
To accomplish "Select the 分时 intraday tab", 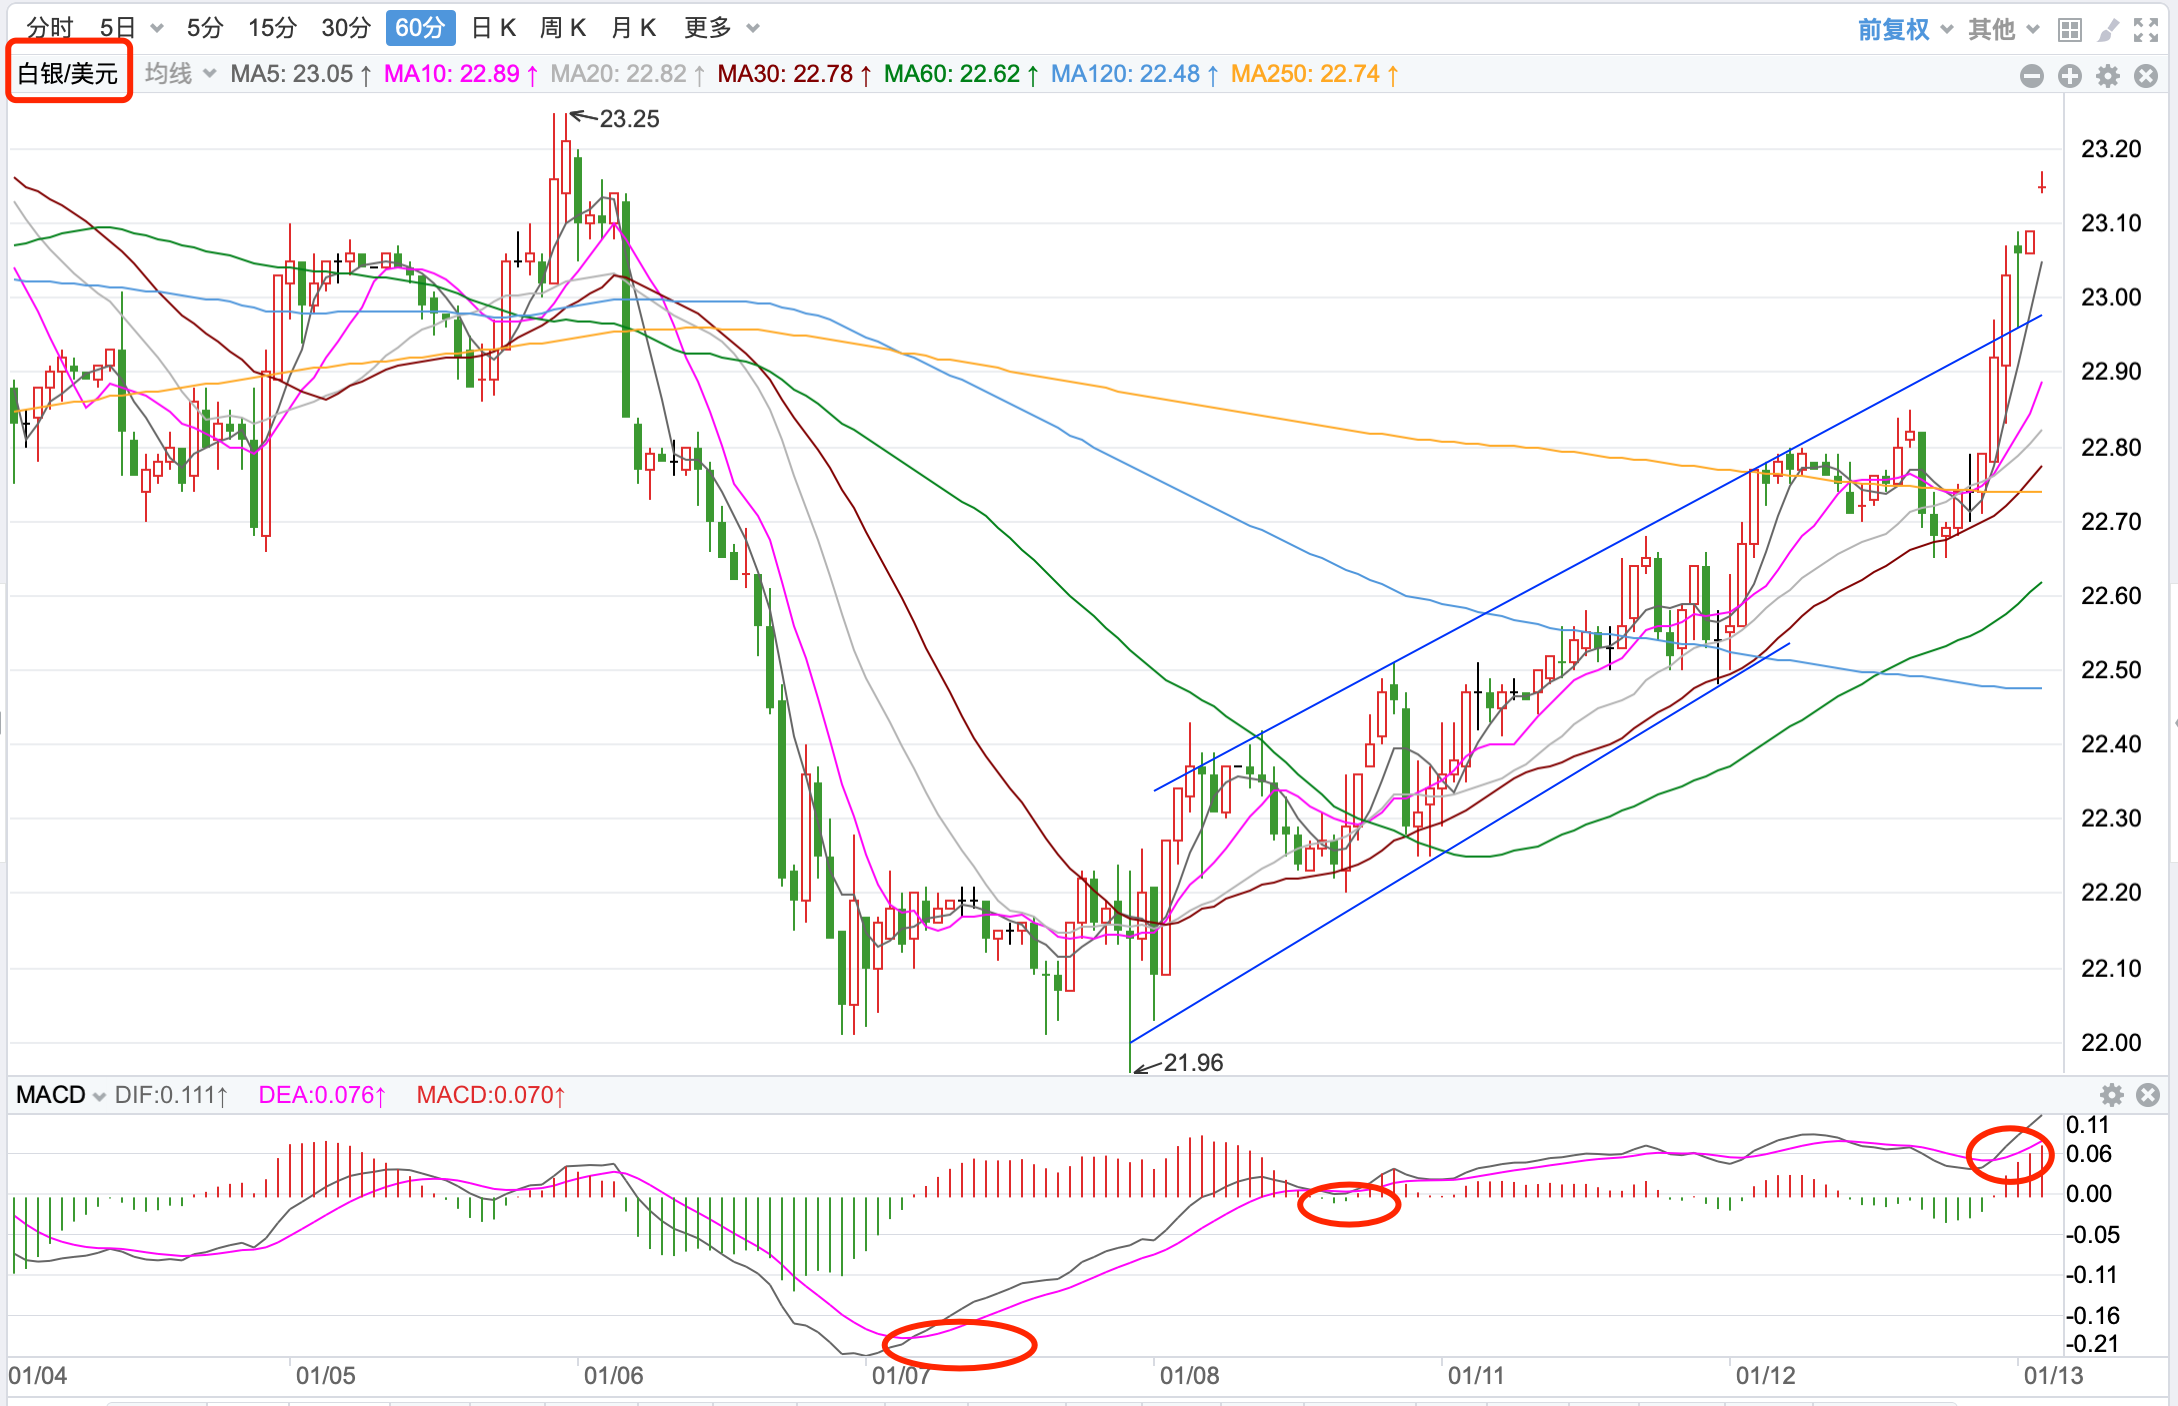I will pyautogui.click(x=50, y=28).
